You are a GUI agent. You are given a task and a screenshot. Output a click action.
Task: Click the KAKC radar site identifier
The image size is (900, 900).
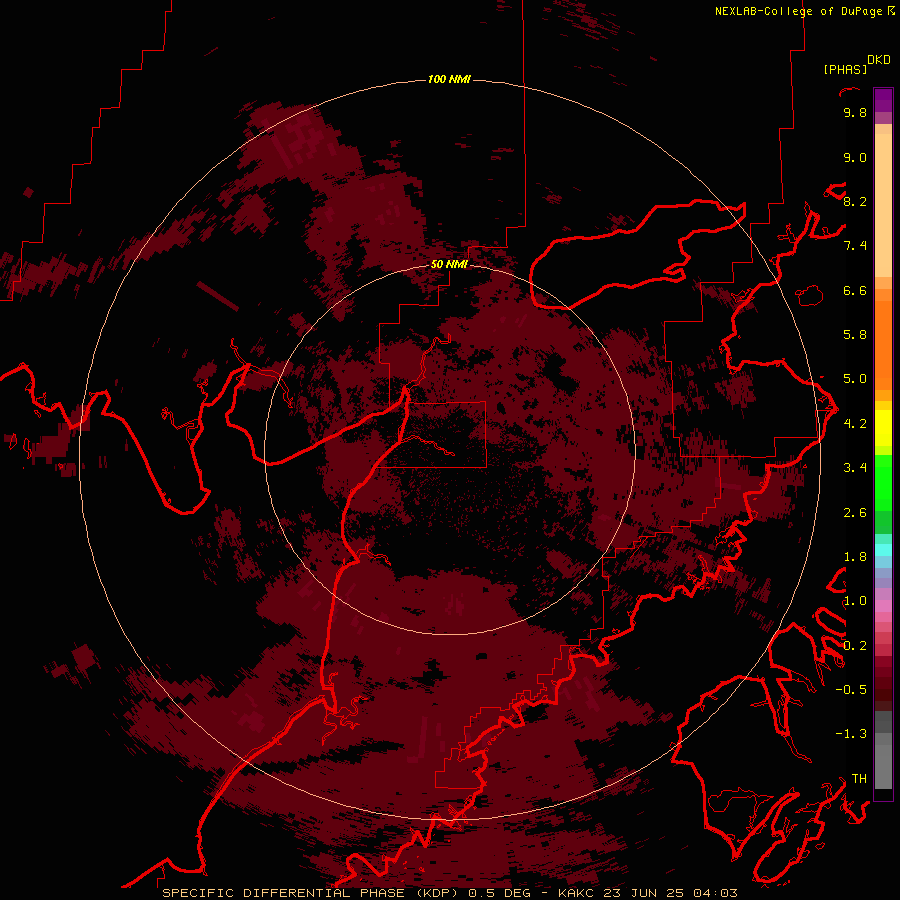coord(577,893)
